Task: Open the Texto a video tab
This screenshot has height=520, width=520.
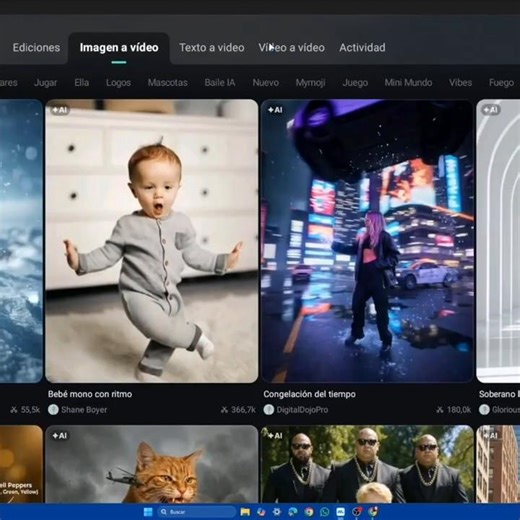Action: point(212,47)
